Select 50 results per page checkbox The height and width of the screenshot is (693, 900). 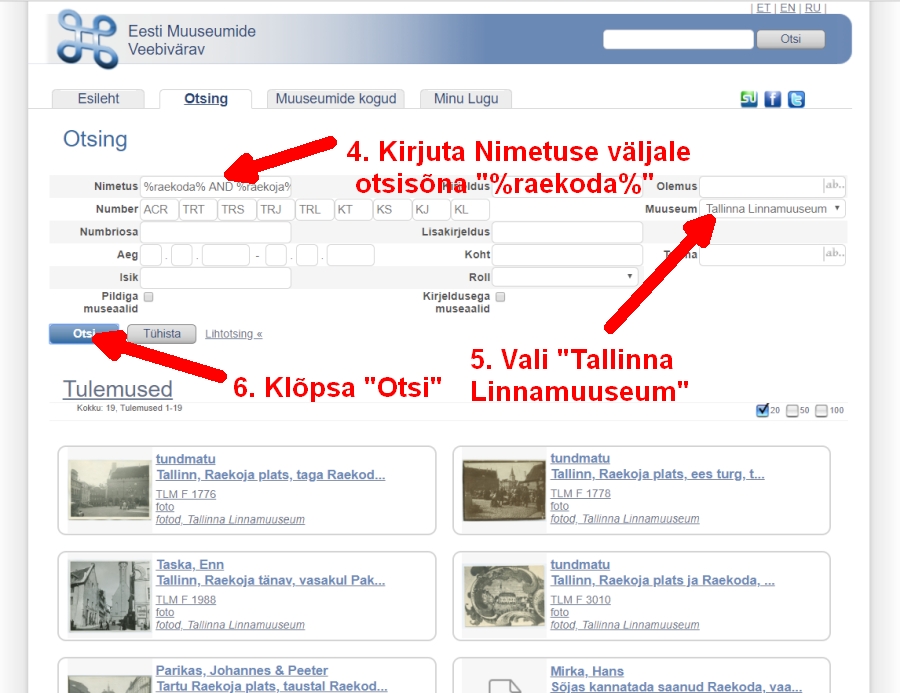[793, 410]
